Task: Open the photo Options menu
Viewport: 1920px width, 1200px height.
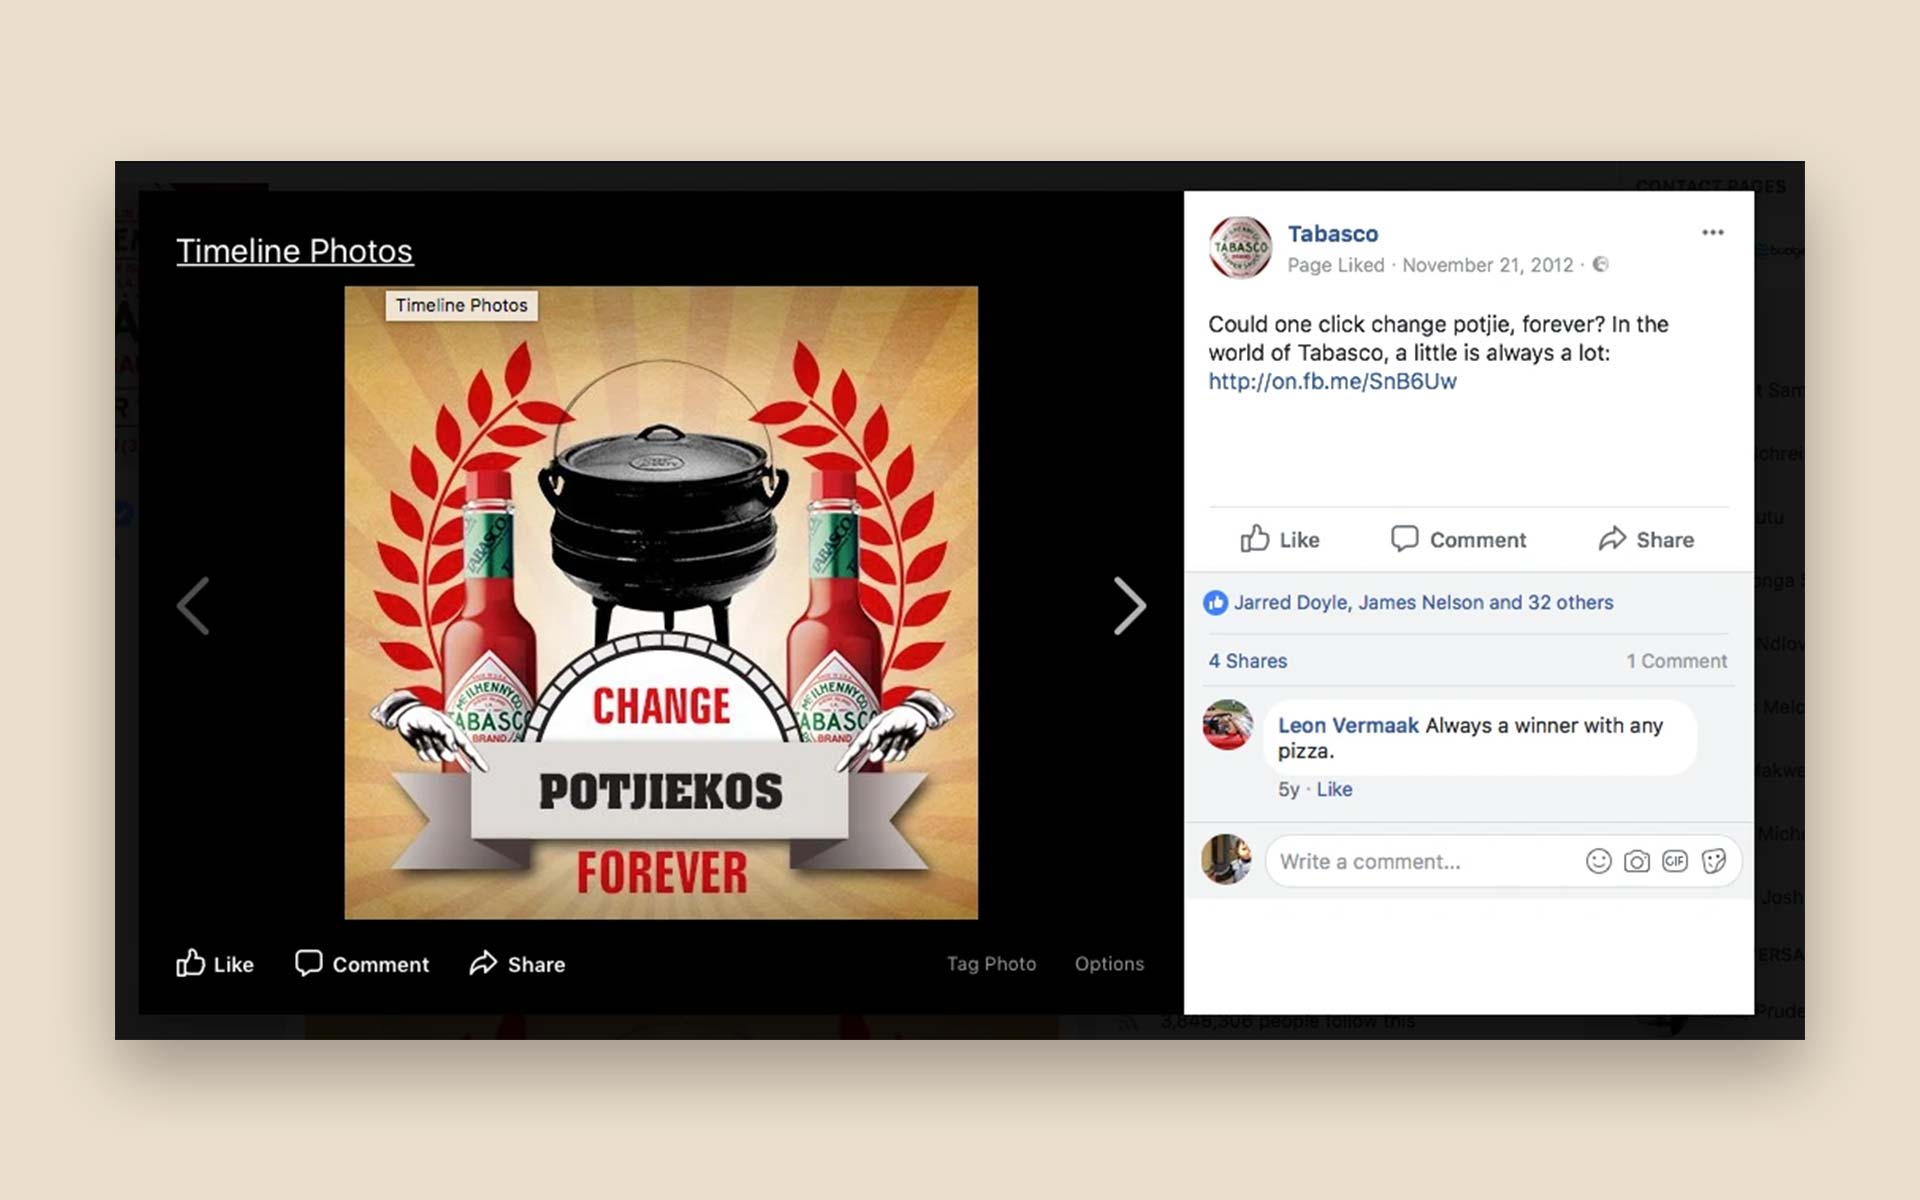Action: coord(1109,964)
